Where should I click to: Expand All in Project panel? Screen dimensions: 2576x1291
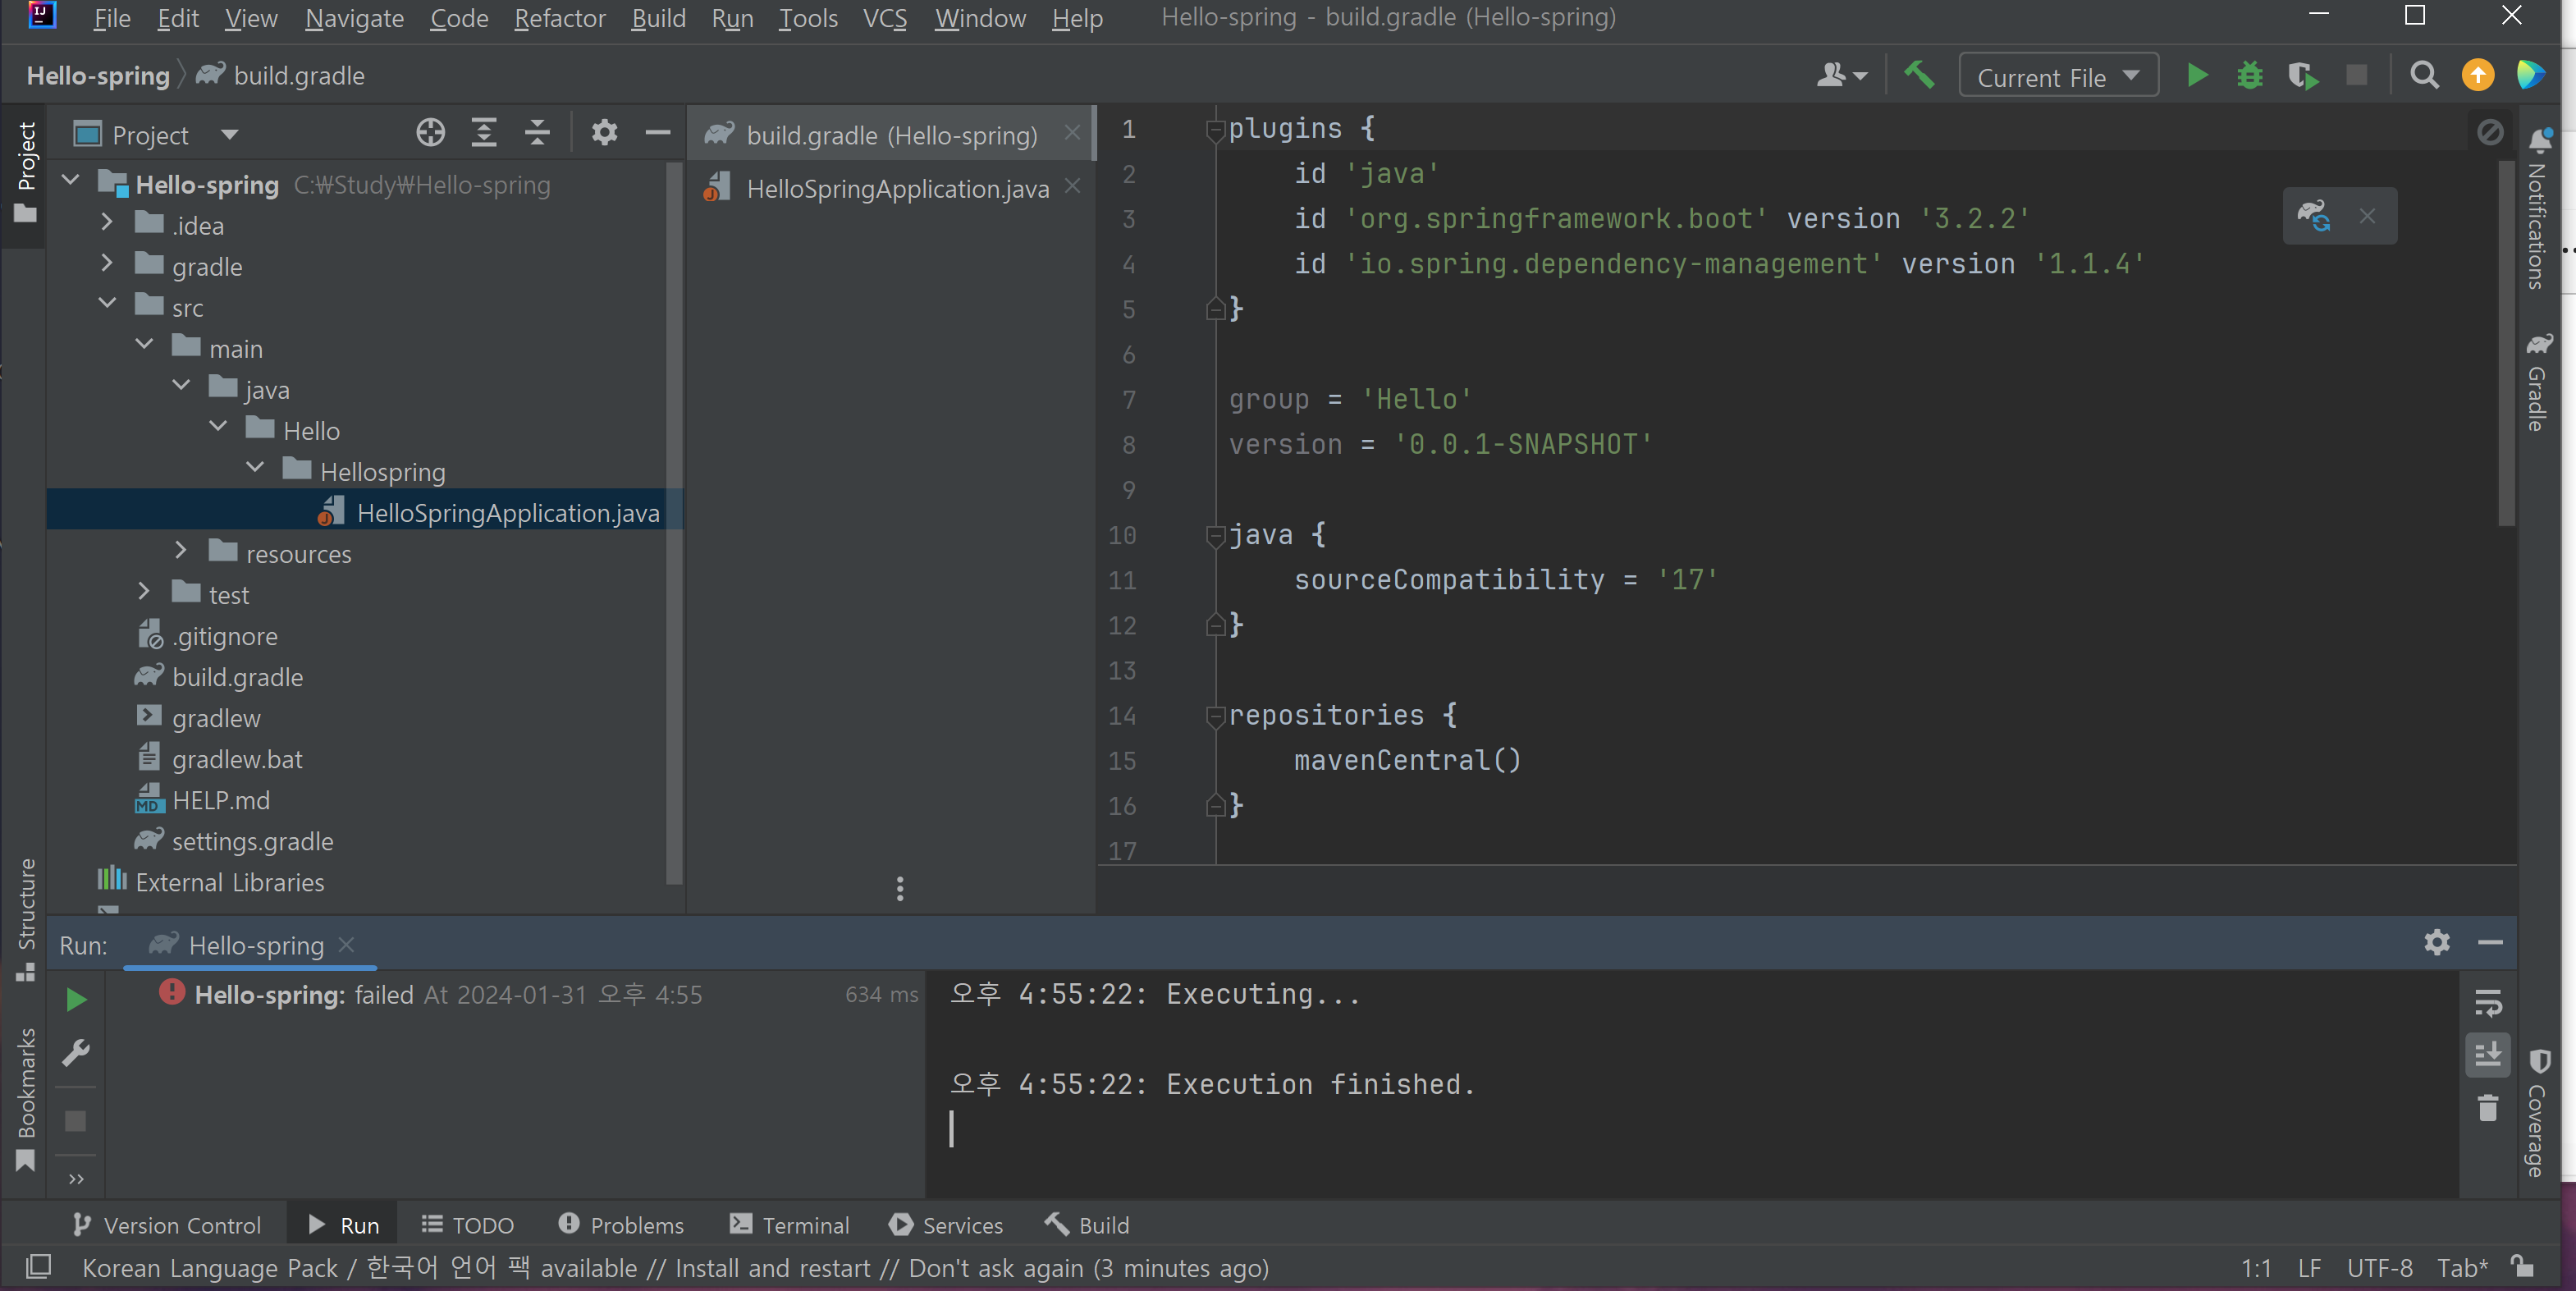point(484,133)
